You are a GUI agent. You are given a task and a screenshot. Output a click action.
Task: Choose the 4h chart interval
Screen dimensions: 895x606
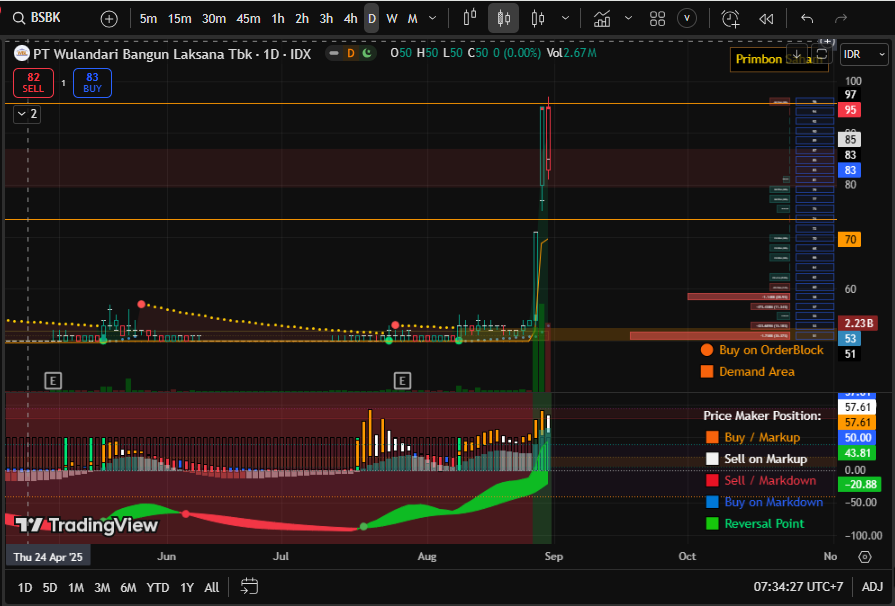[350, 19]
